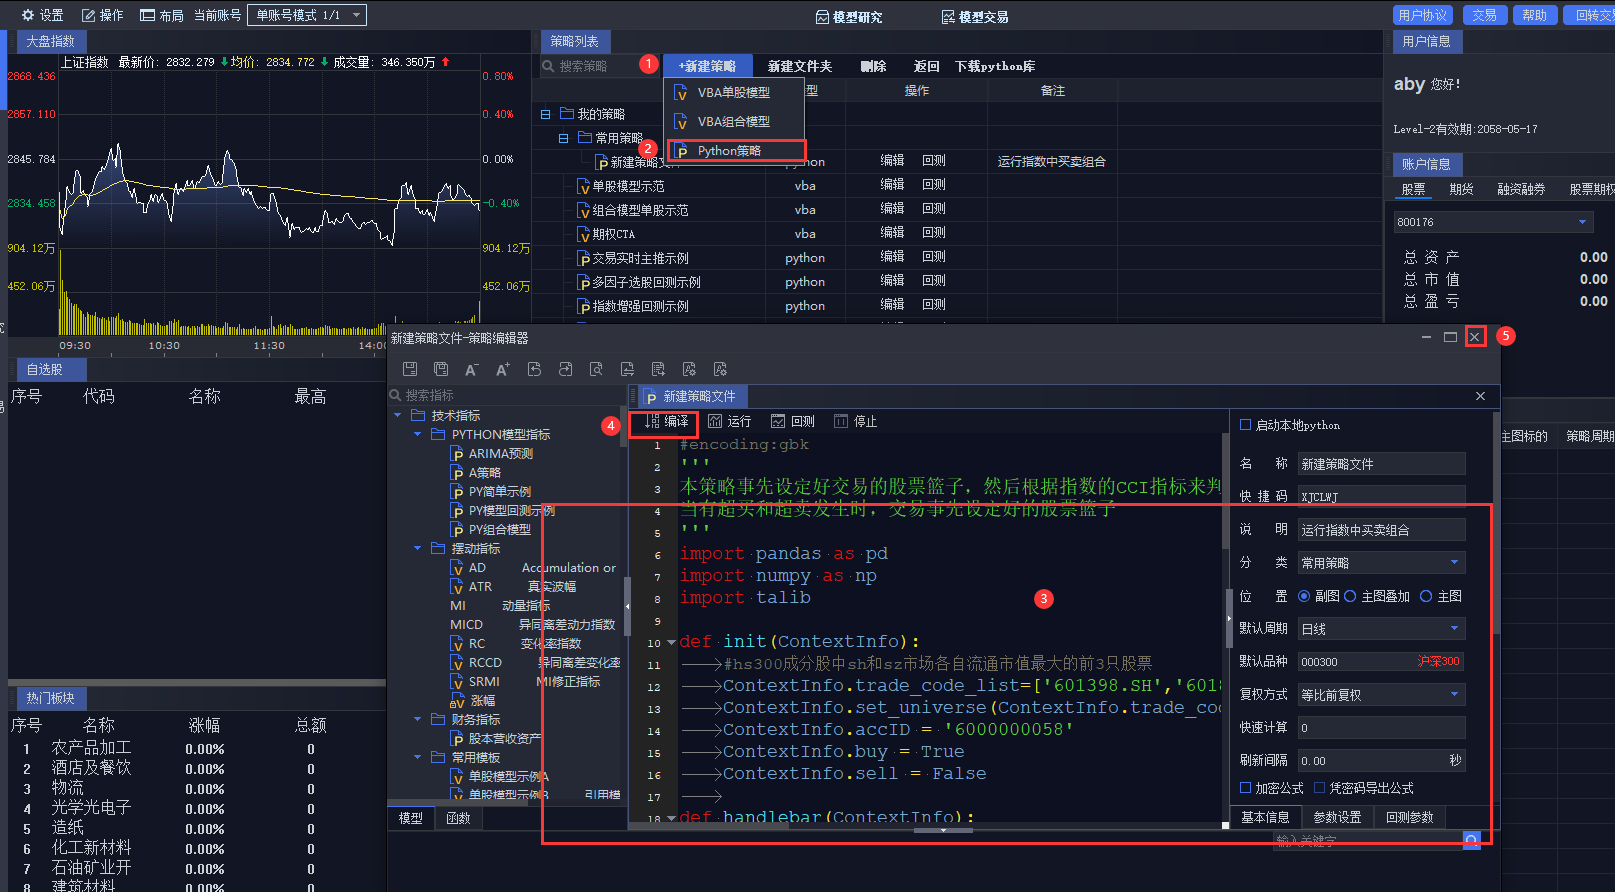Click the keyword search magnifier button
The height and width of the screenshot is (892, 1615).
[x=1471, y=840]
